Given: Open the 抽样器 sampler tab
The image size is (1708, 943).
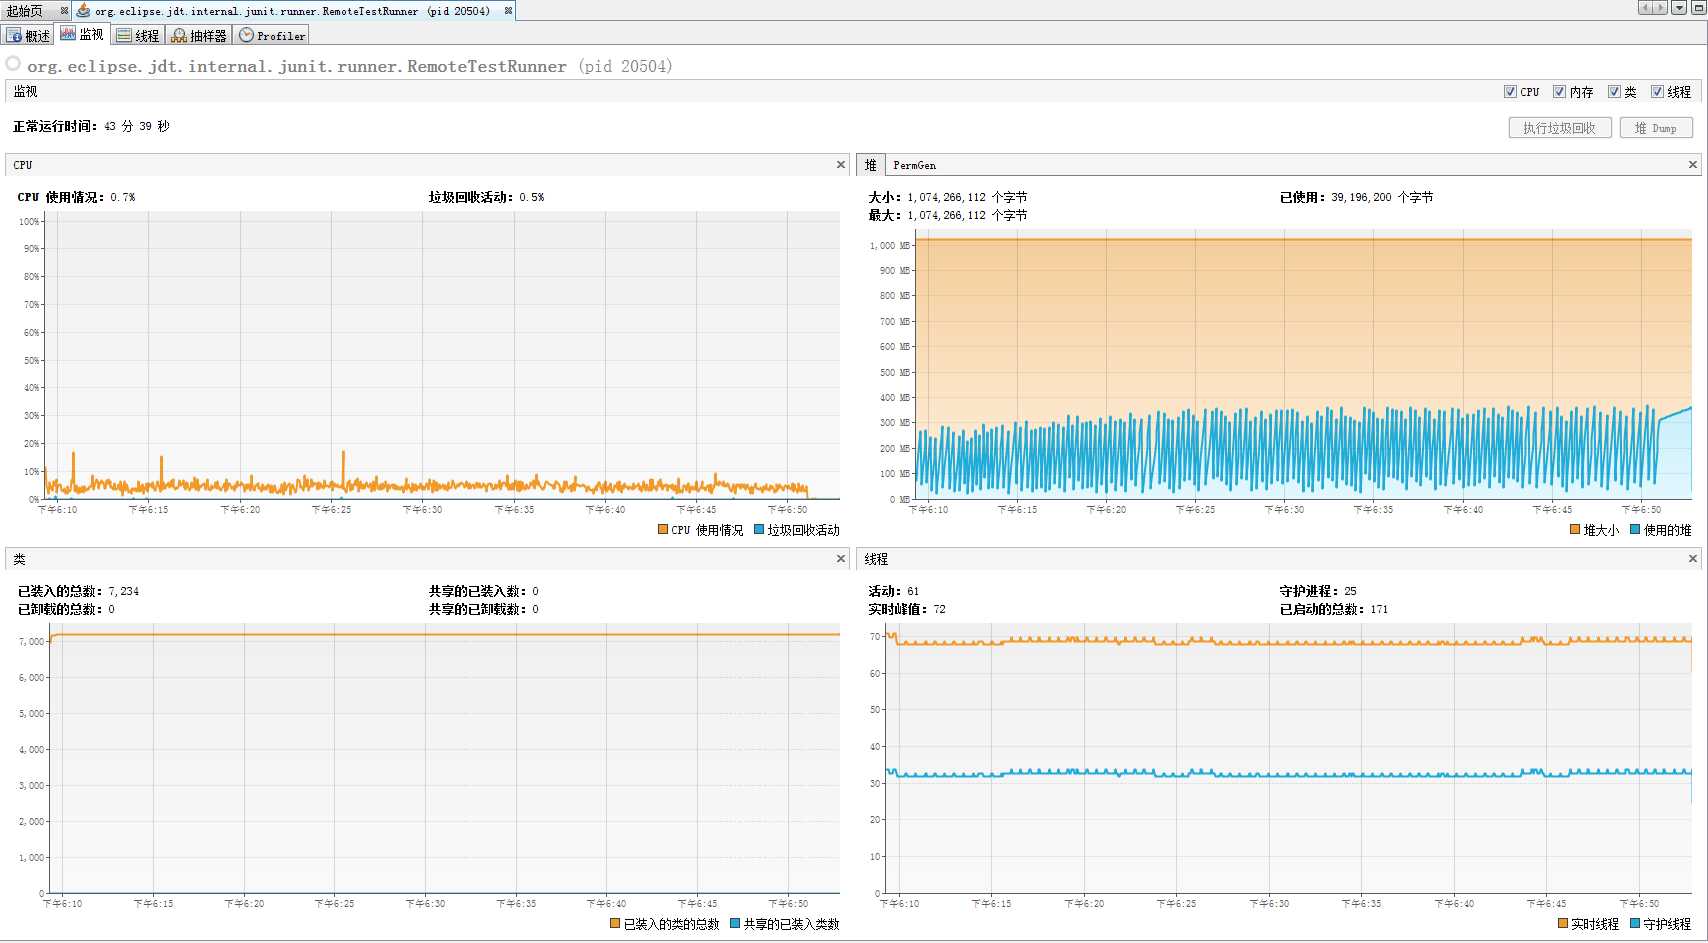Looking at the screenshot, I should click(199, 35).
